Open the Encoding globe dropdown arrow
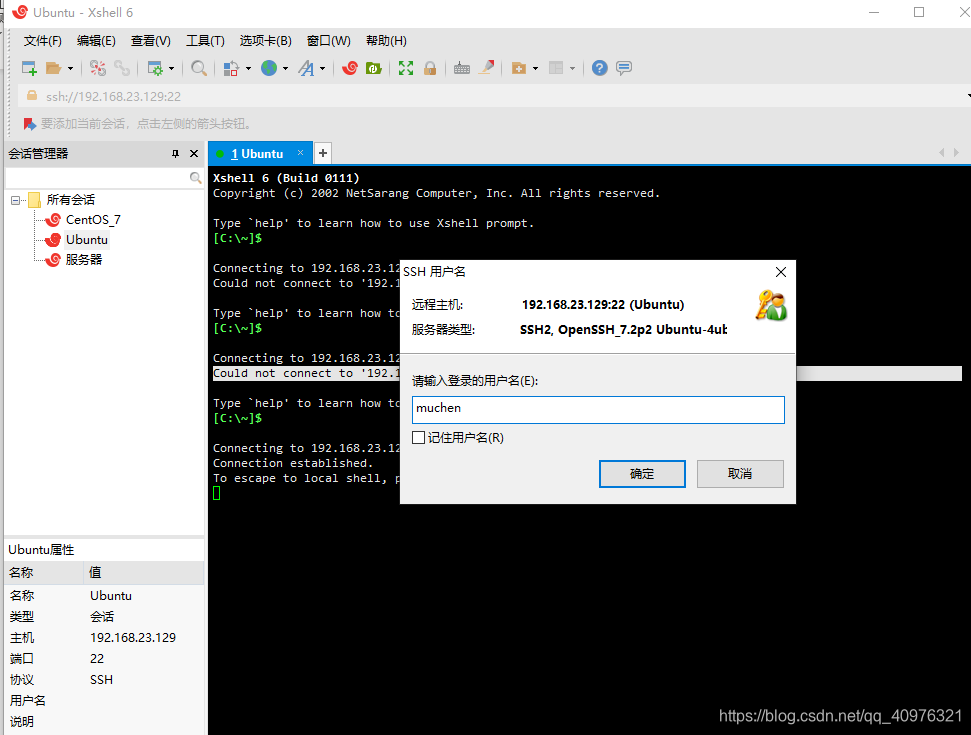 pos(285,68)
